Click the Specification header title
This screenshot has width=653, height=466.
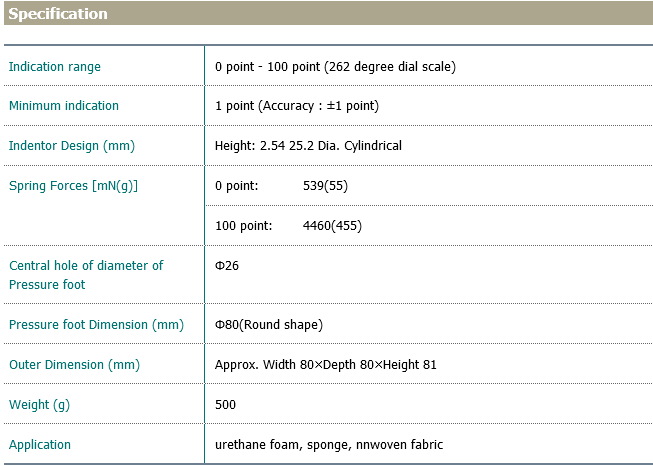coord(58,14)
